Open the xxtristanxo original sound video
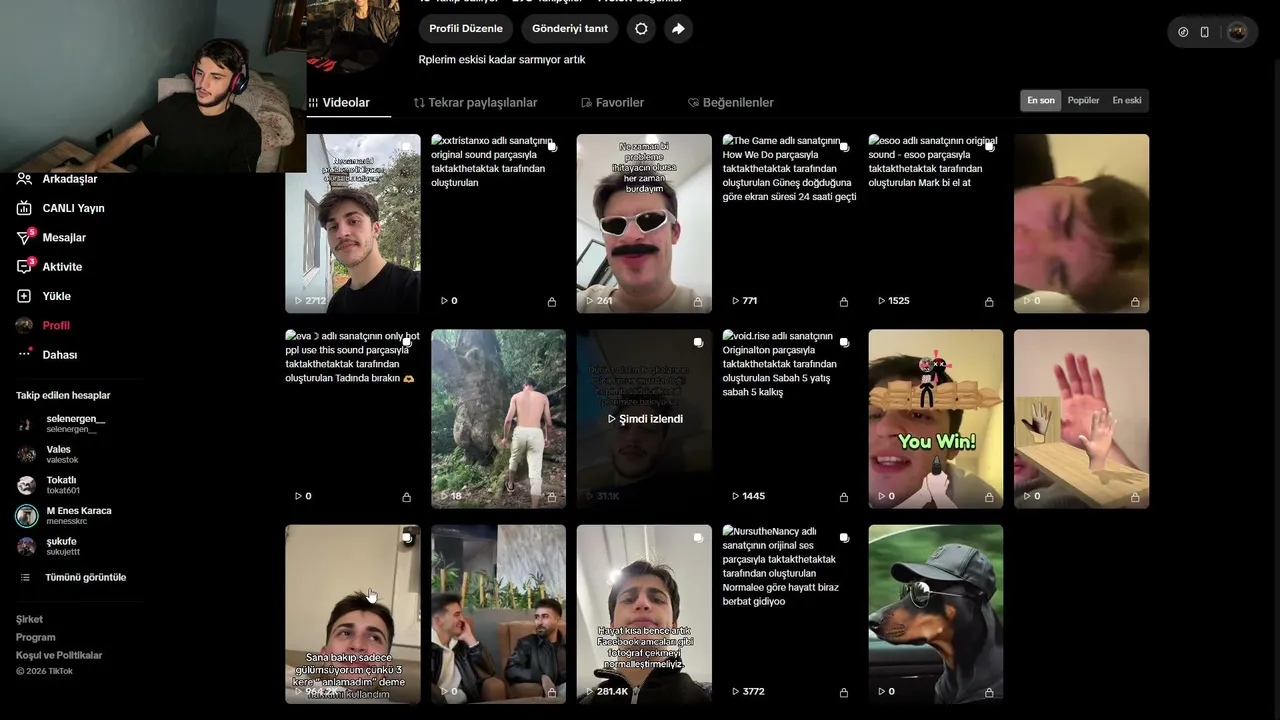Screen dimensions: 1280x720 (499, 224)
